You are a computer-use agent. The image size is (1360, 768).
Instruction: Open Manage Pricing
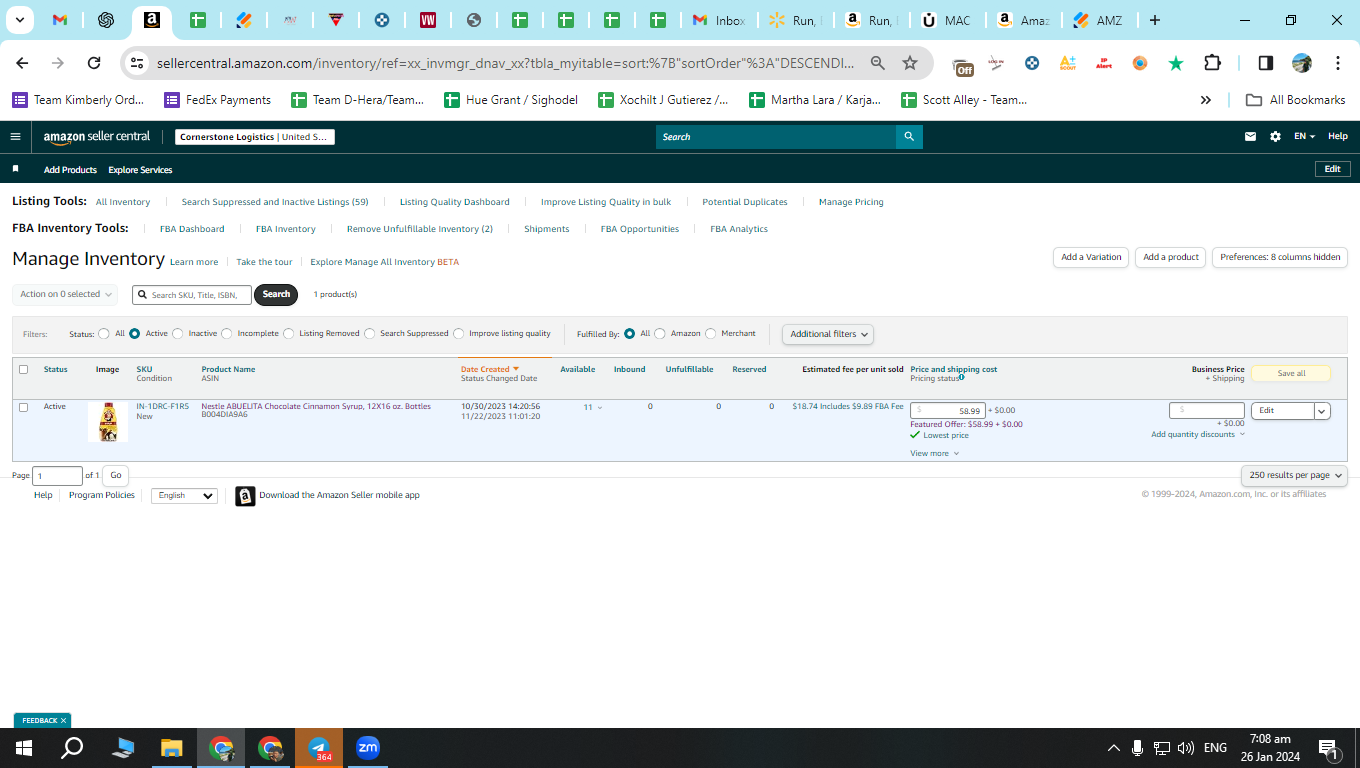[851, 202]
